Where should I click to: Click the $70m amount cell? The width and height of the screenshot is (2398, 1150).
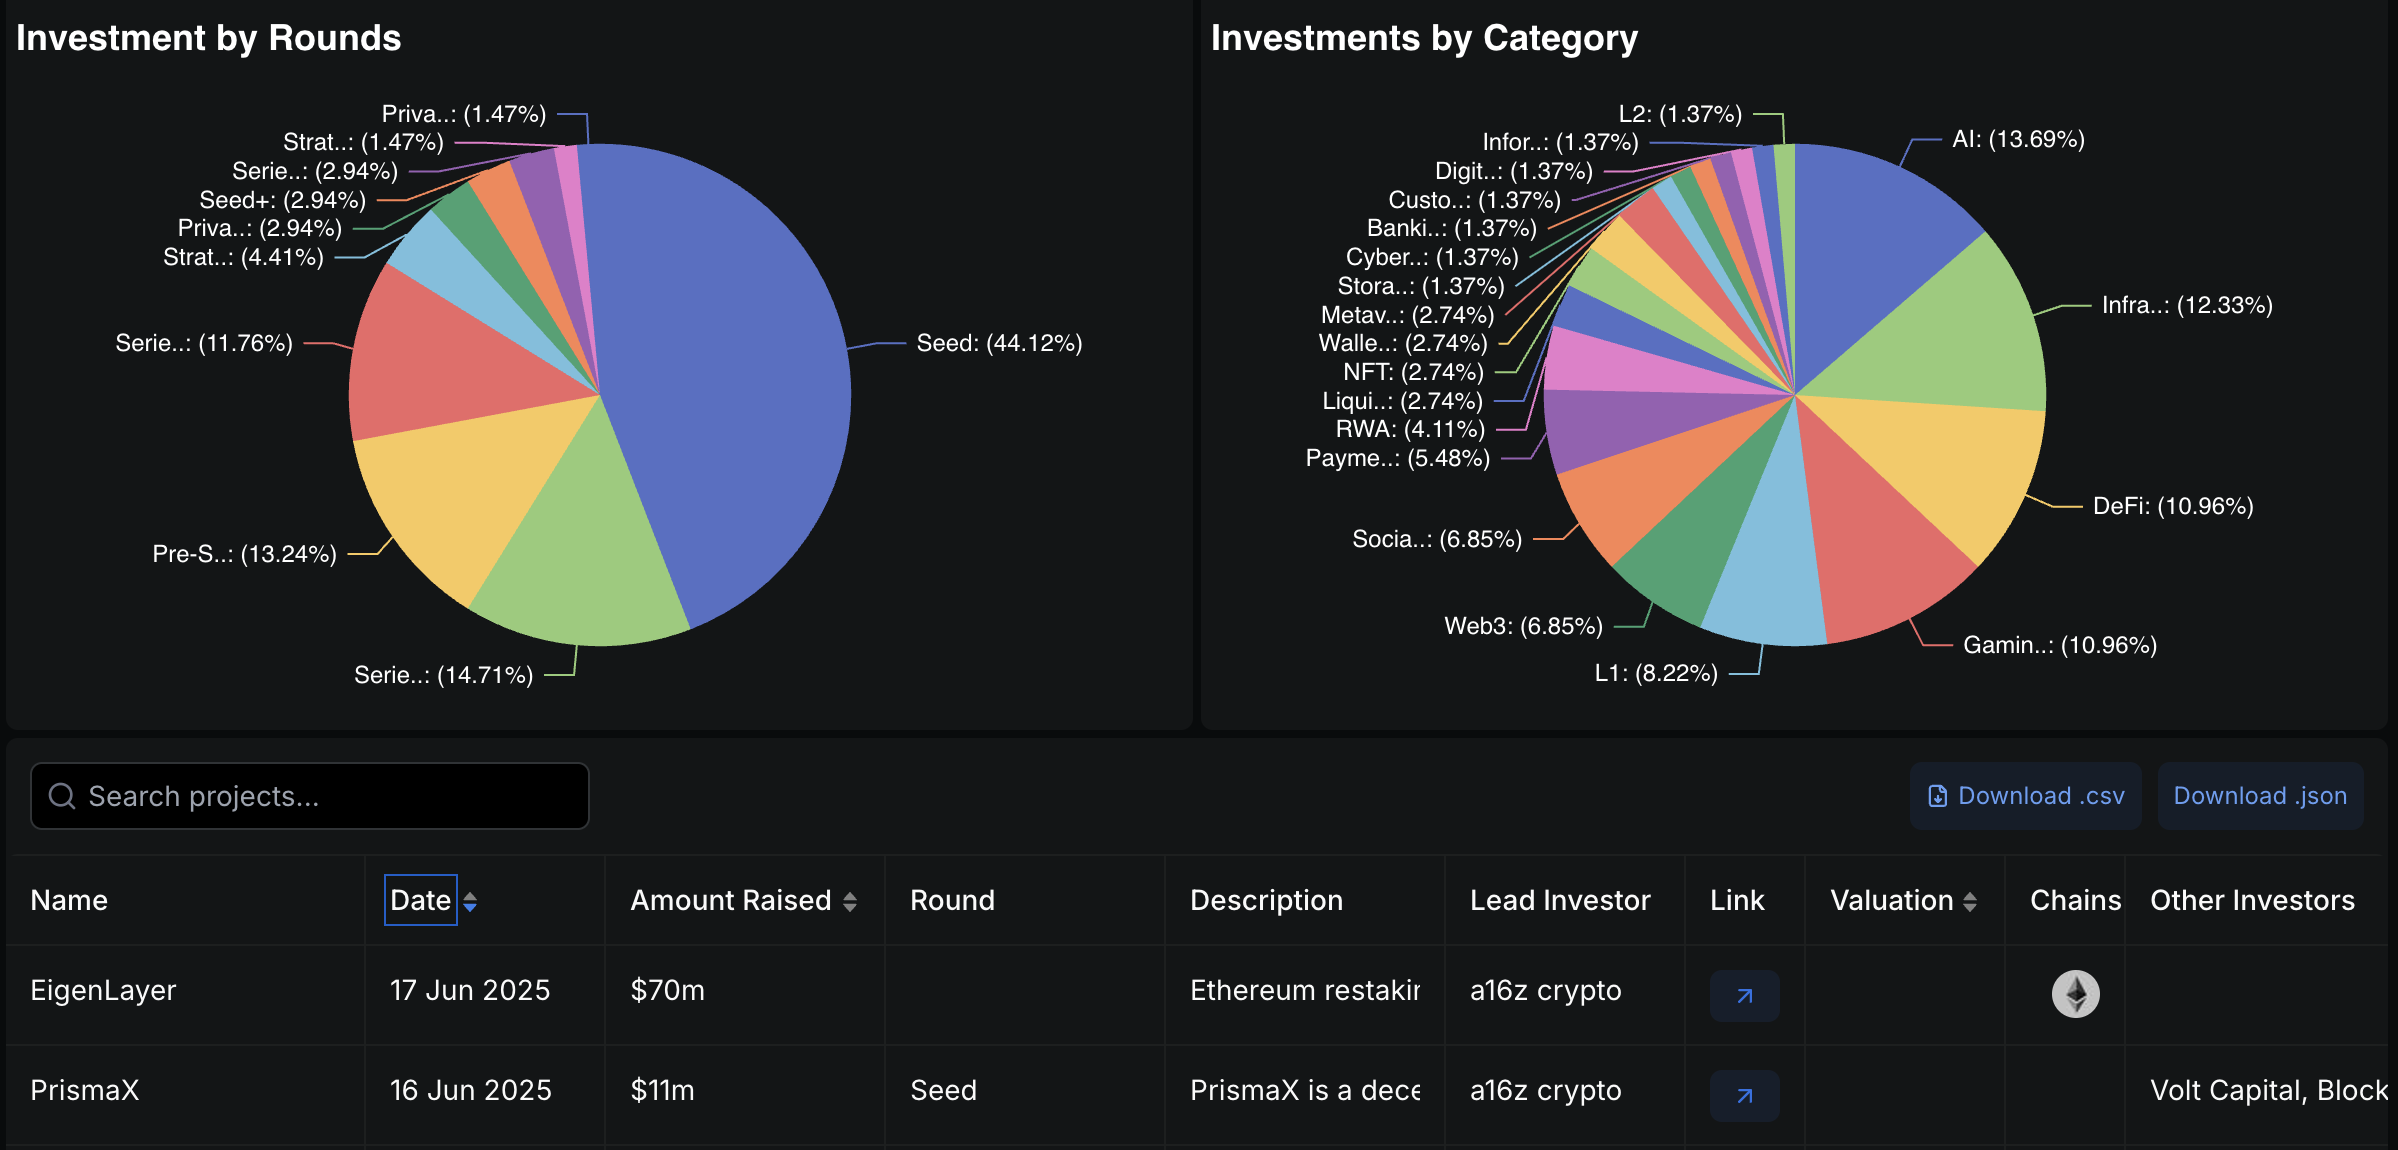pos(667,990)
